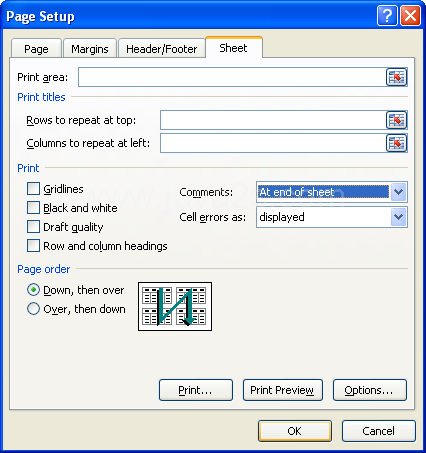Expand the Cell errors as dropdown arrow
This screenshot has height=453, width=426.
(x=398, y=217)
